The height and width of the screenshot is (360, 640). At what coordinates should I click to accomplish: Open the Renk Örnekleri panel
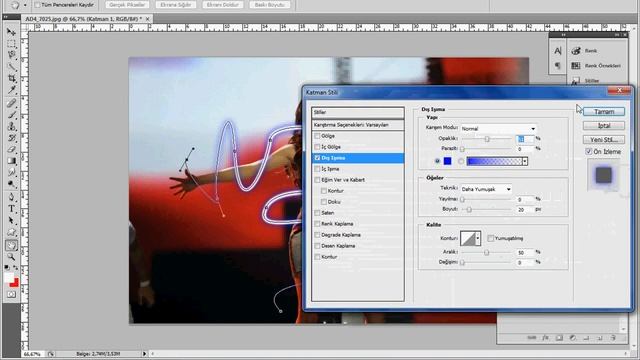(596, 66)
